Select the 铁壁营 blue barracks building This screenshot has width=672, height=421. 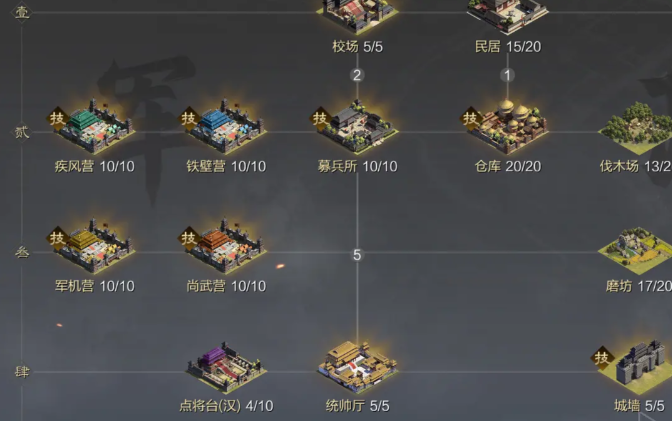point(226,127)
